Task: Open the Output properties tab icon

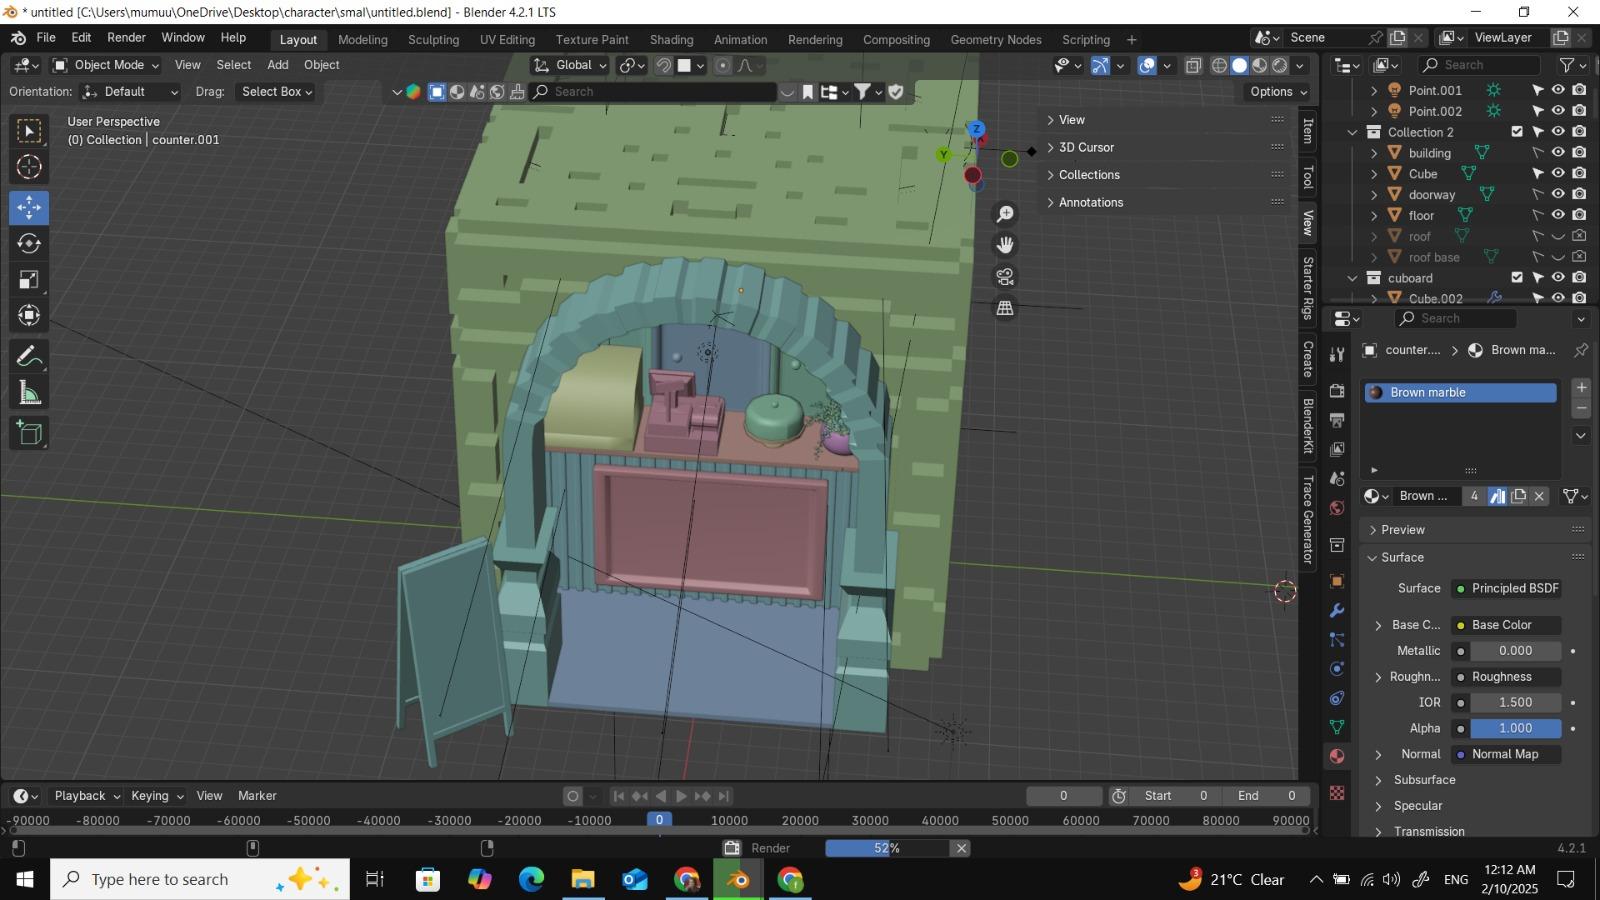Action: 1337,420
